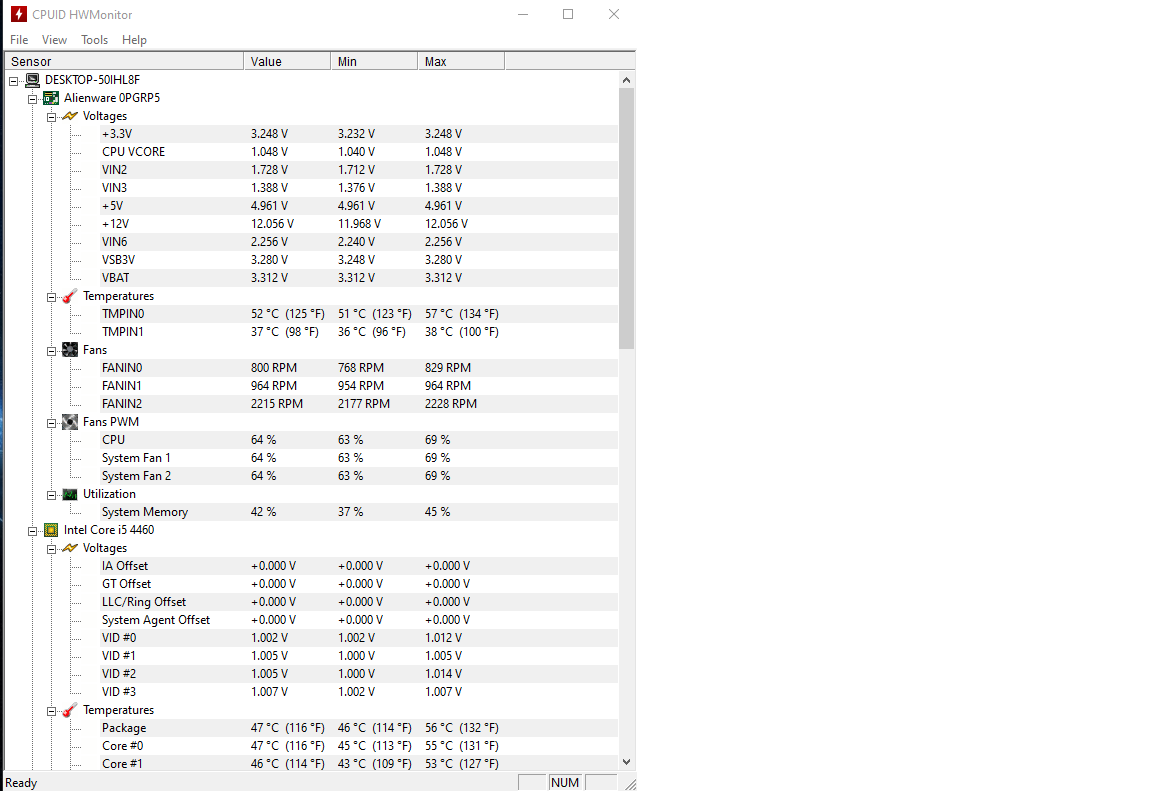The width and height of the screenshot is (1152, 791).
Task: Open the View menu
Action: [x=54, y=40]
